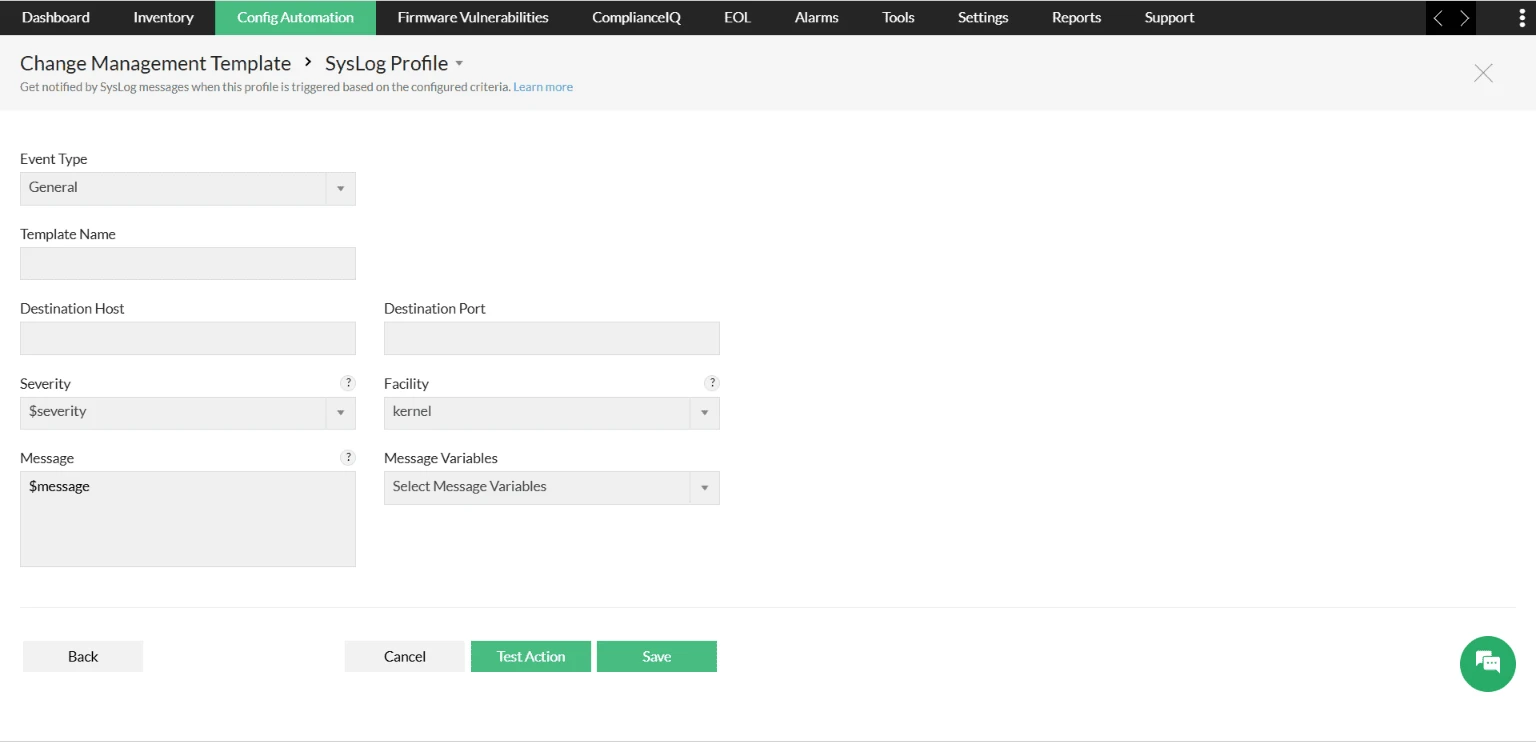Select the Config Automation tab
1536x742 pixels.
[295, 18]
